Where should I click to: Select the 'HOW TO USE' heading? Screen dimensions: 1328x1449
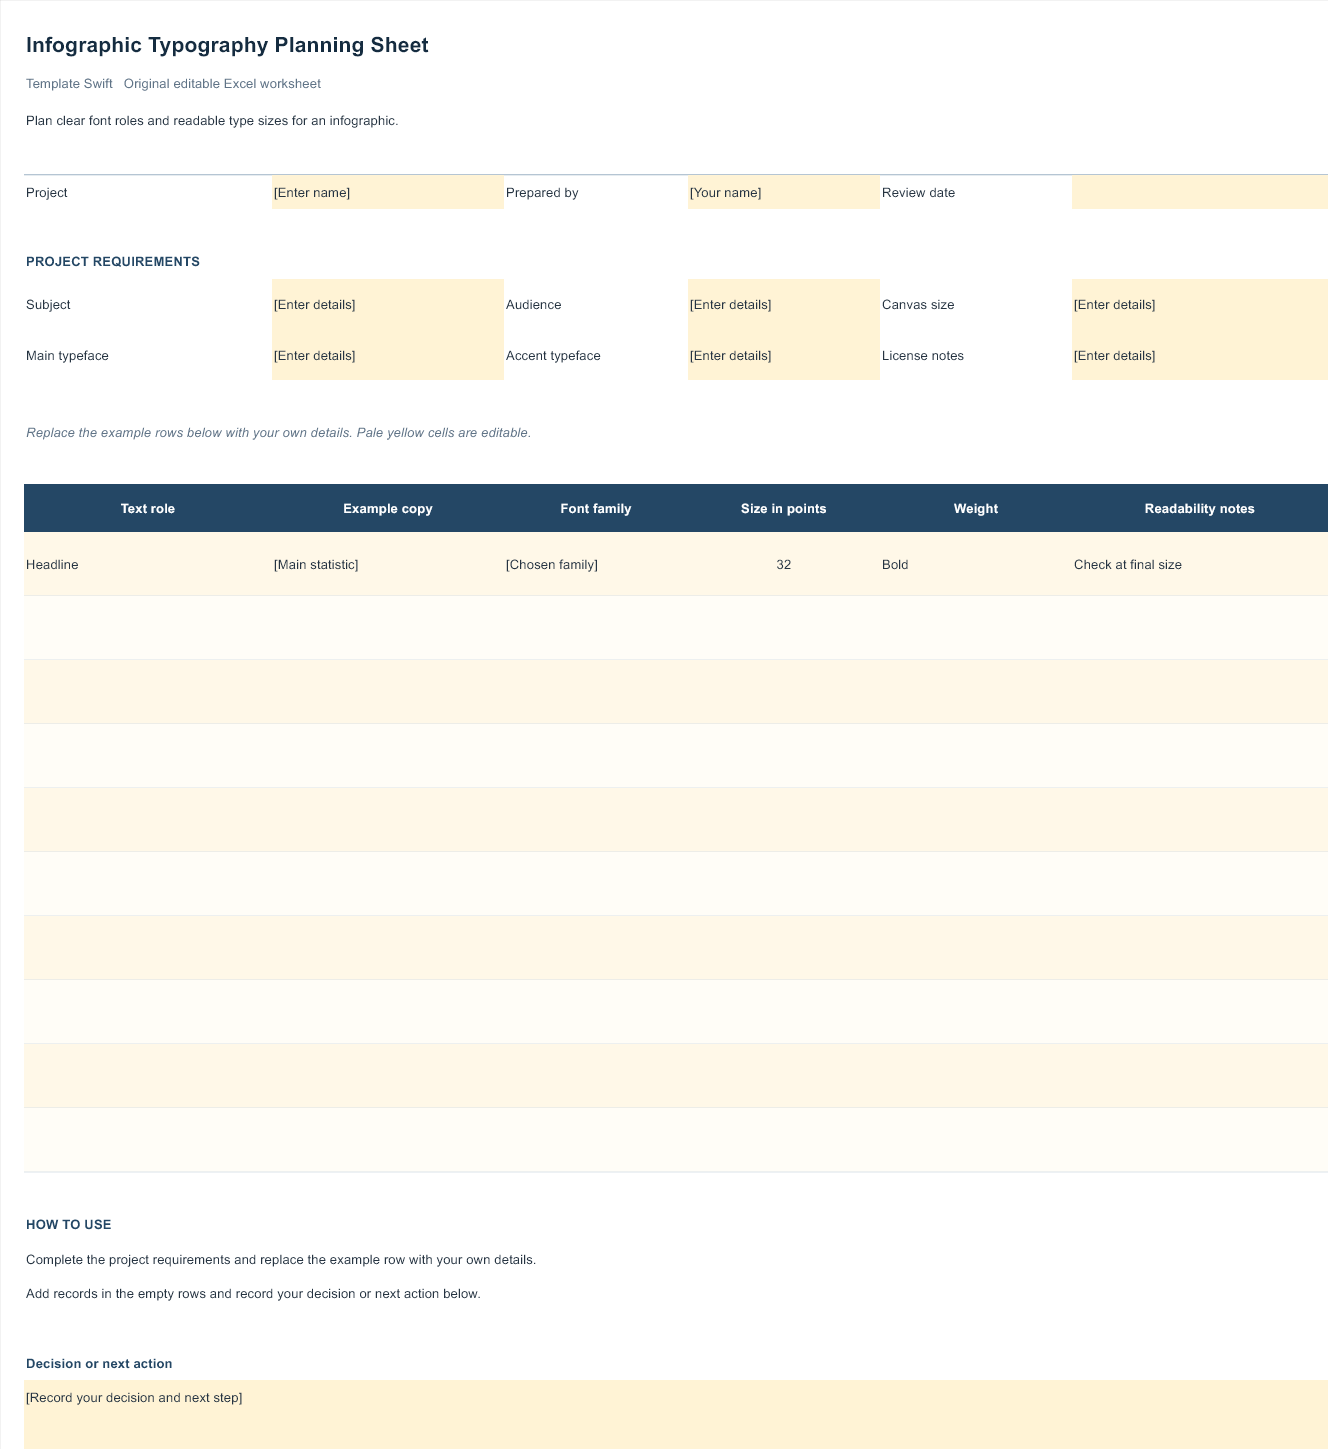[69, 1225]
